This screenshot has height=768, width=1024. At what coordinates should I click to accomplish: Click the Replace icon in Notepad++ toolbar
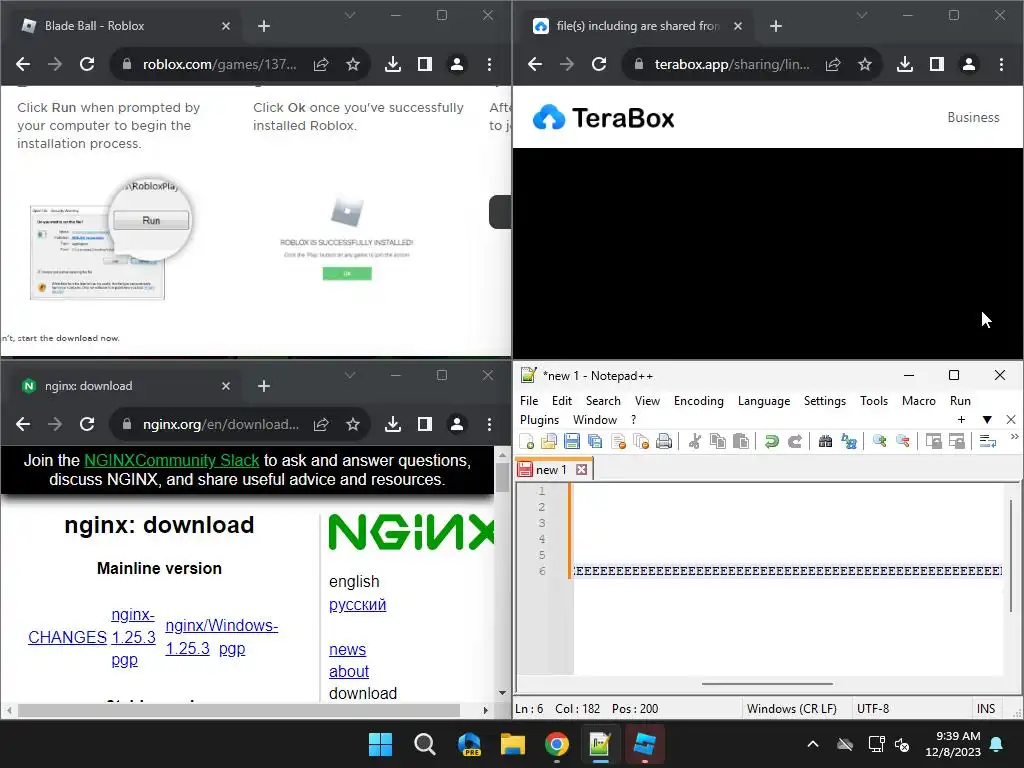coord(848,442)
